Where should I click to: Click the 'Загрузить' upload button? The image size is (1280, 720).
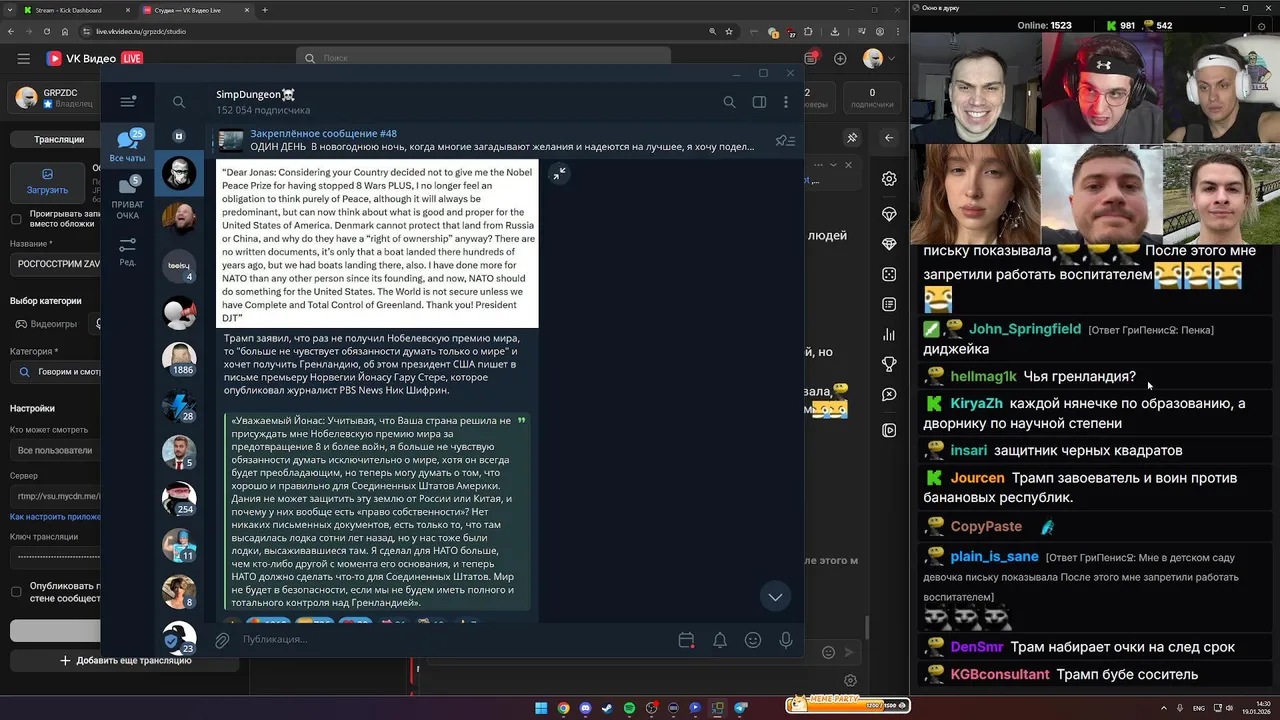point(47,181)
